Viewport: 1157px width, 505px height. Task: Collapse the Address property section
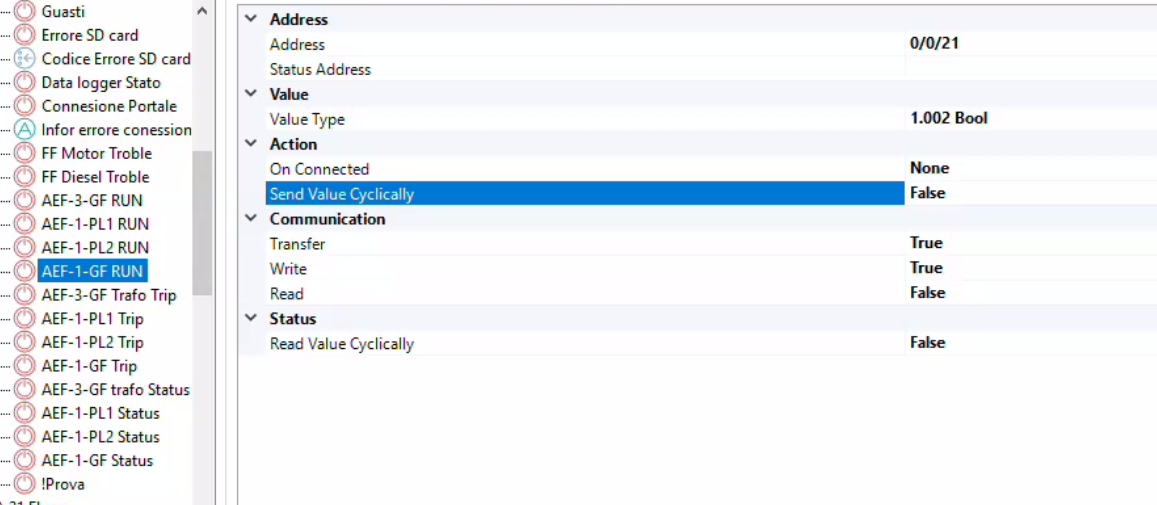tap(251, 19)
